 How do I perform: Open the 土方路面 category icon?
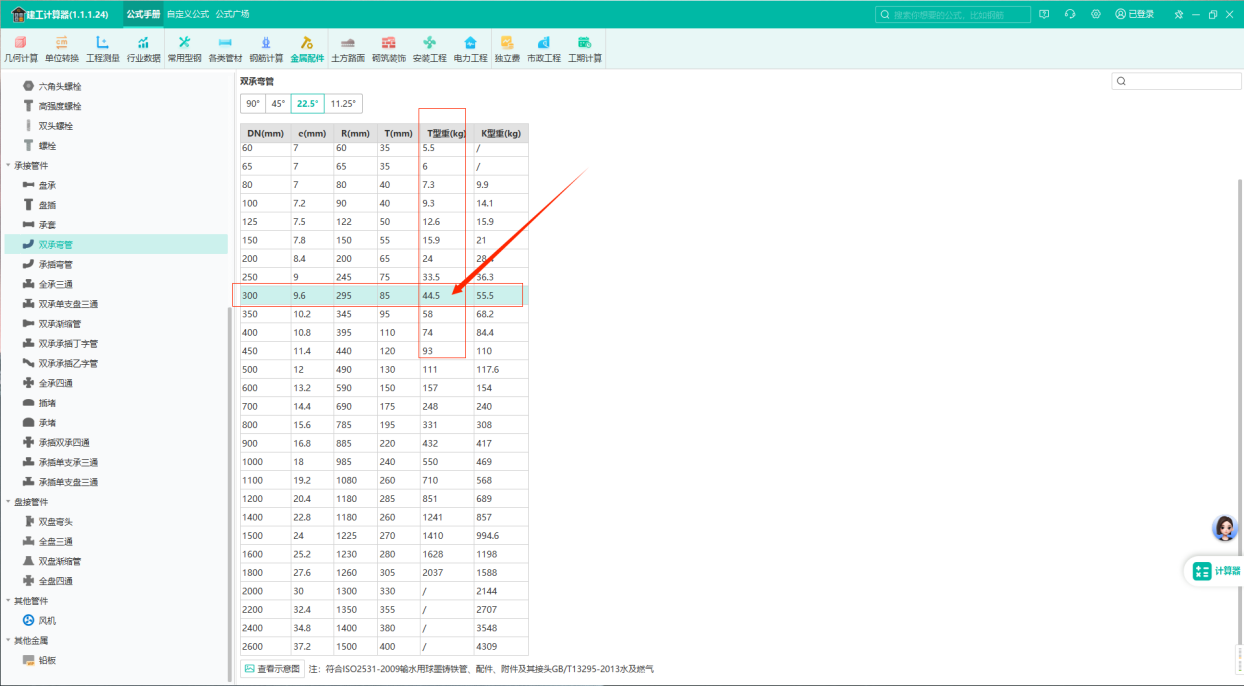[x=348, y=49]
